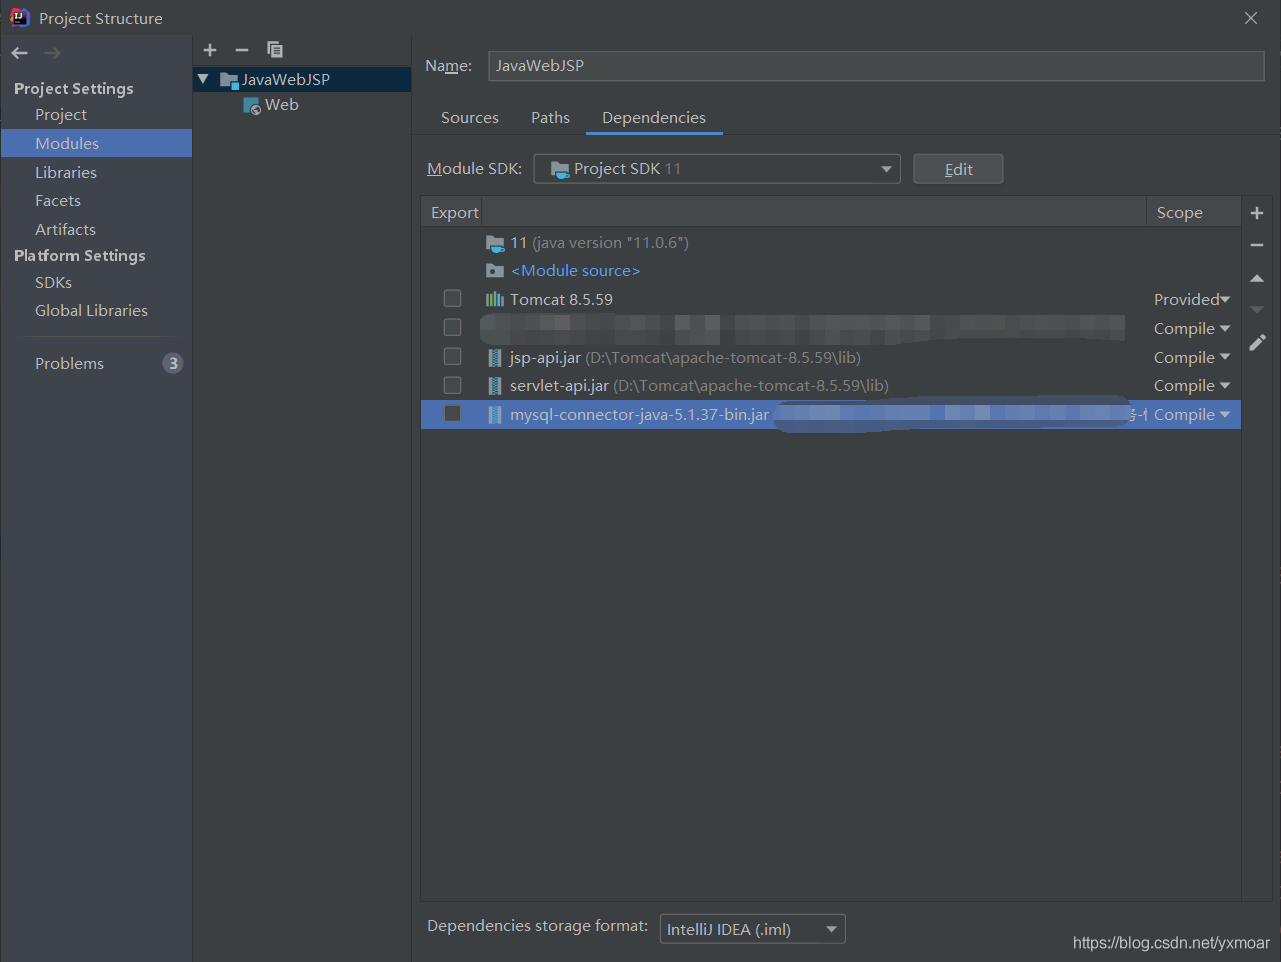Check export box for servlet-api.jar
The height and width of the screenshot is (962, 1281).
coord(453,386)
